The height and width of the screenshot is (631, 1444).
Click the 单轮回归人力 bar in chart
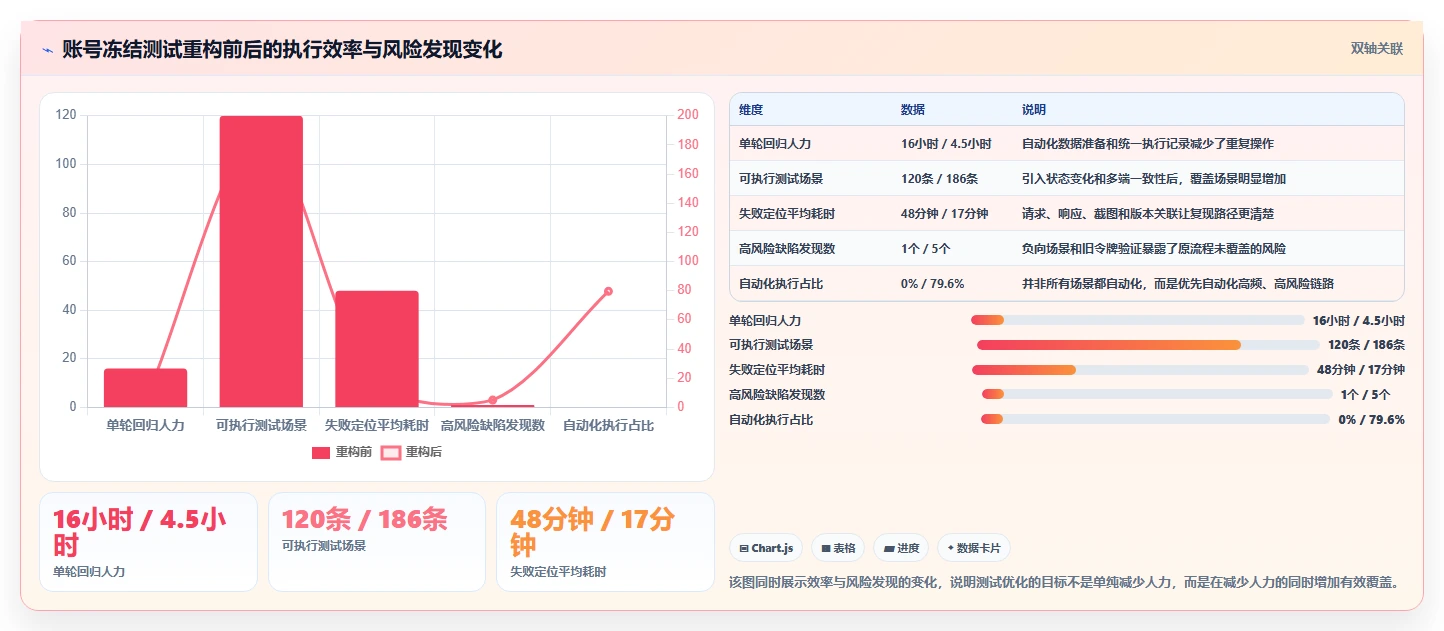pyautogui.click(x=146, y=388)
